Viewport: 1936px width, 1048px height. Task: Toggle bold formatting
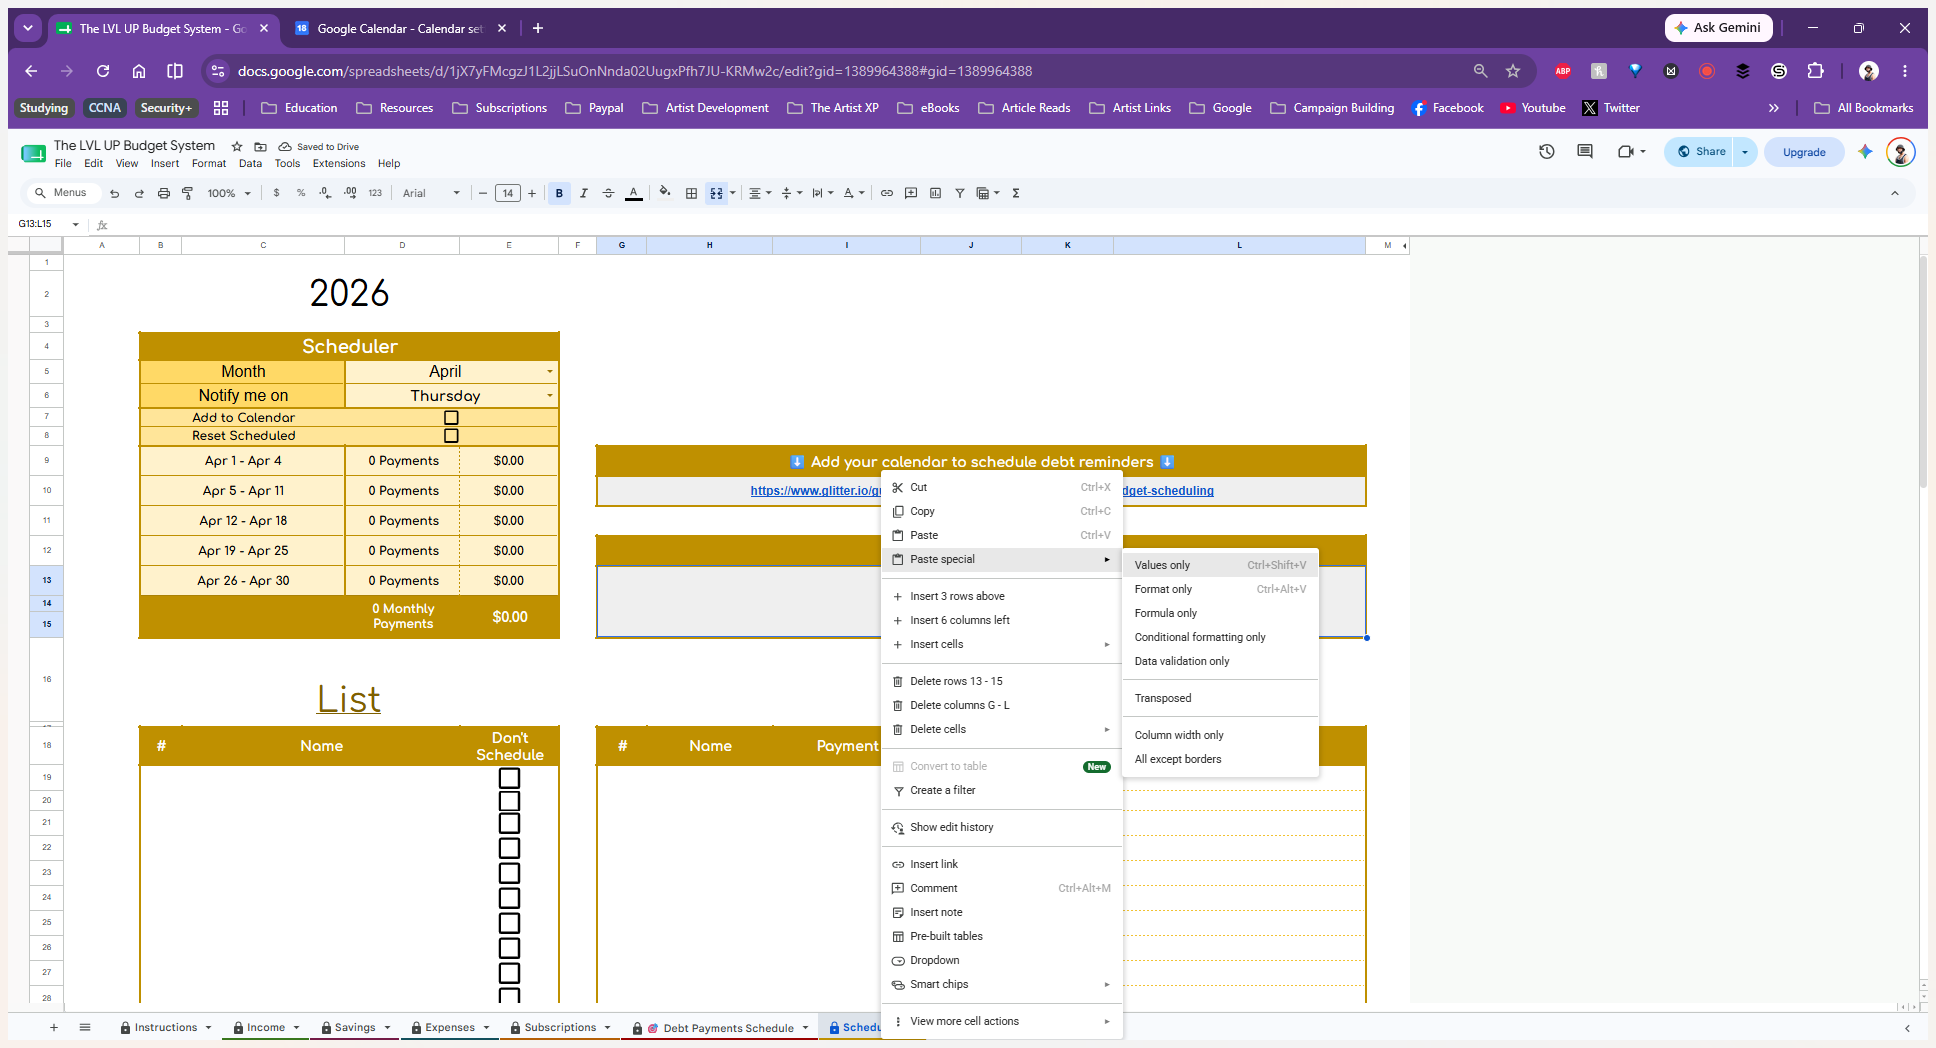click(559, 193)
